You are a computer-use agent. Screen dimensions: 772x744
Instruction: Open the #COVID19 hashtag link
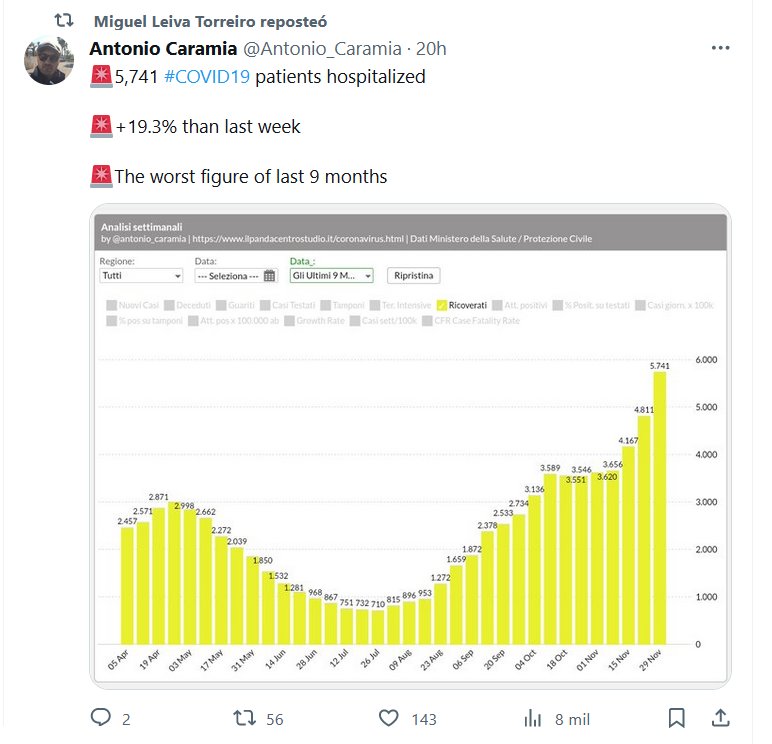coord(206,77)
